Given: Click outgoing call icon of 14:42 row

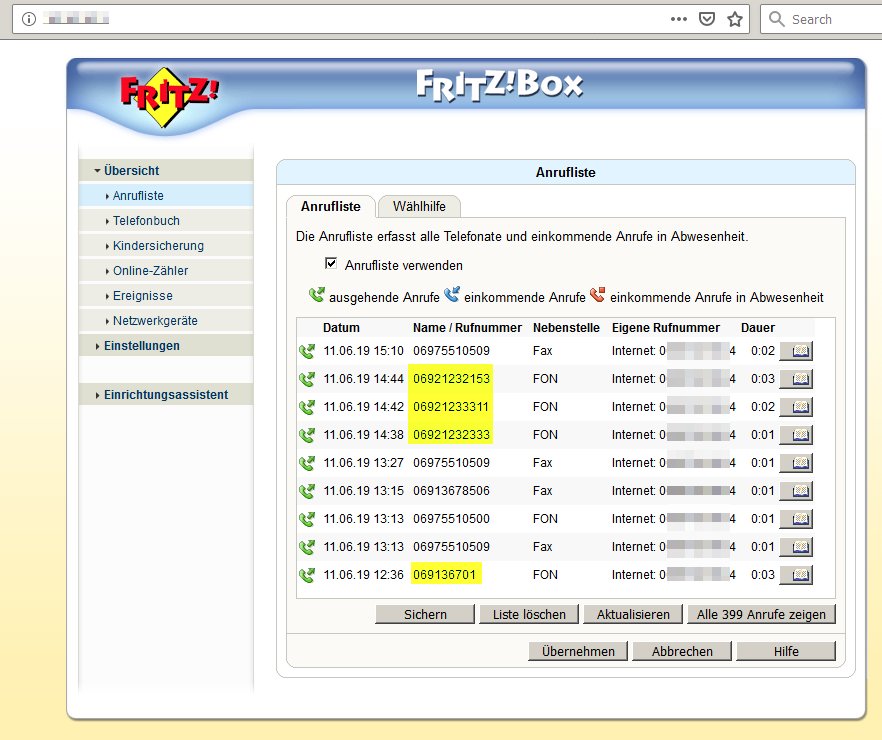Looking at the screenshot, I should pos(307,408).
